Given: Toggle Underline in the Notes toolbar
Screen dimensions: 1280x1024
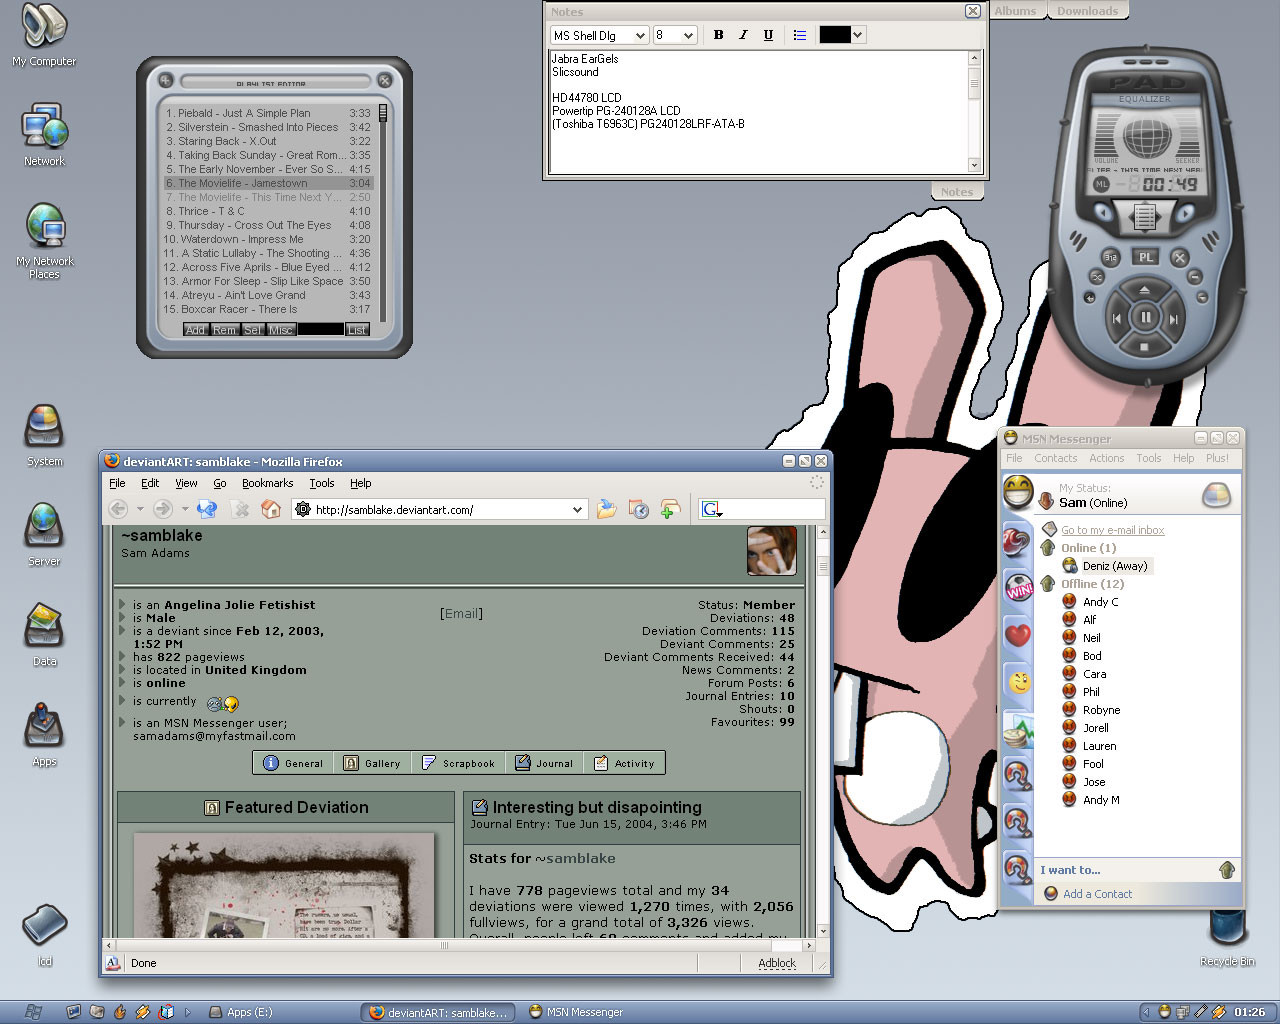Looking at the screenshot, I should 768,35.
